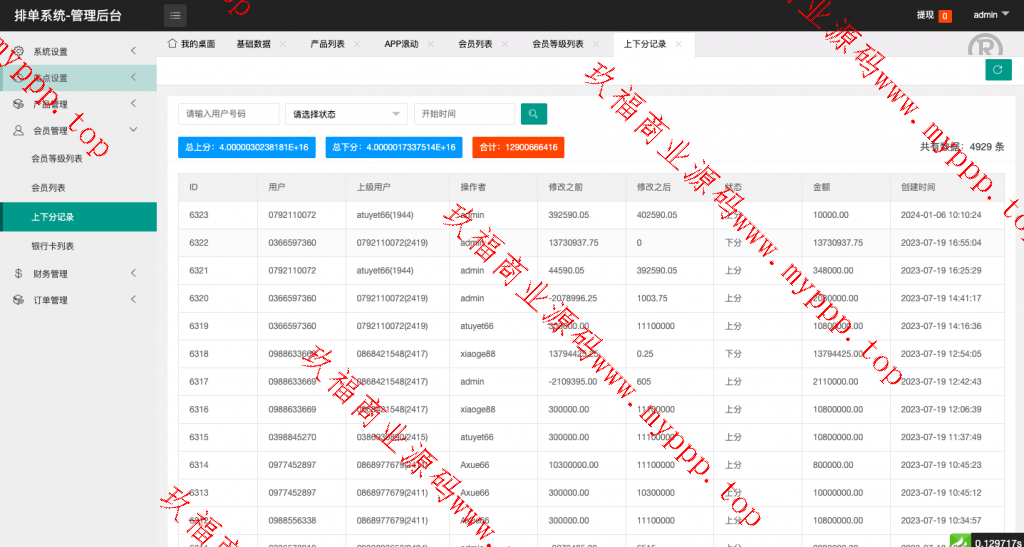The image size is (1024, 547).
Task: Collapse the 会员管理 sidebar menu
Action: tap(78, 130)
